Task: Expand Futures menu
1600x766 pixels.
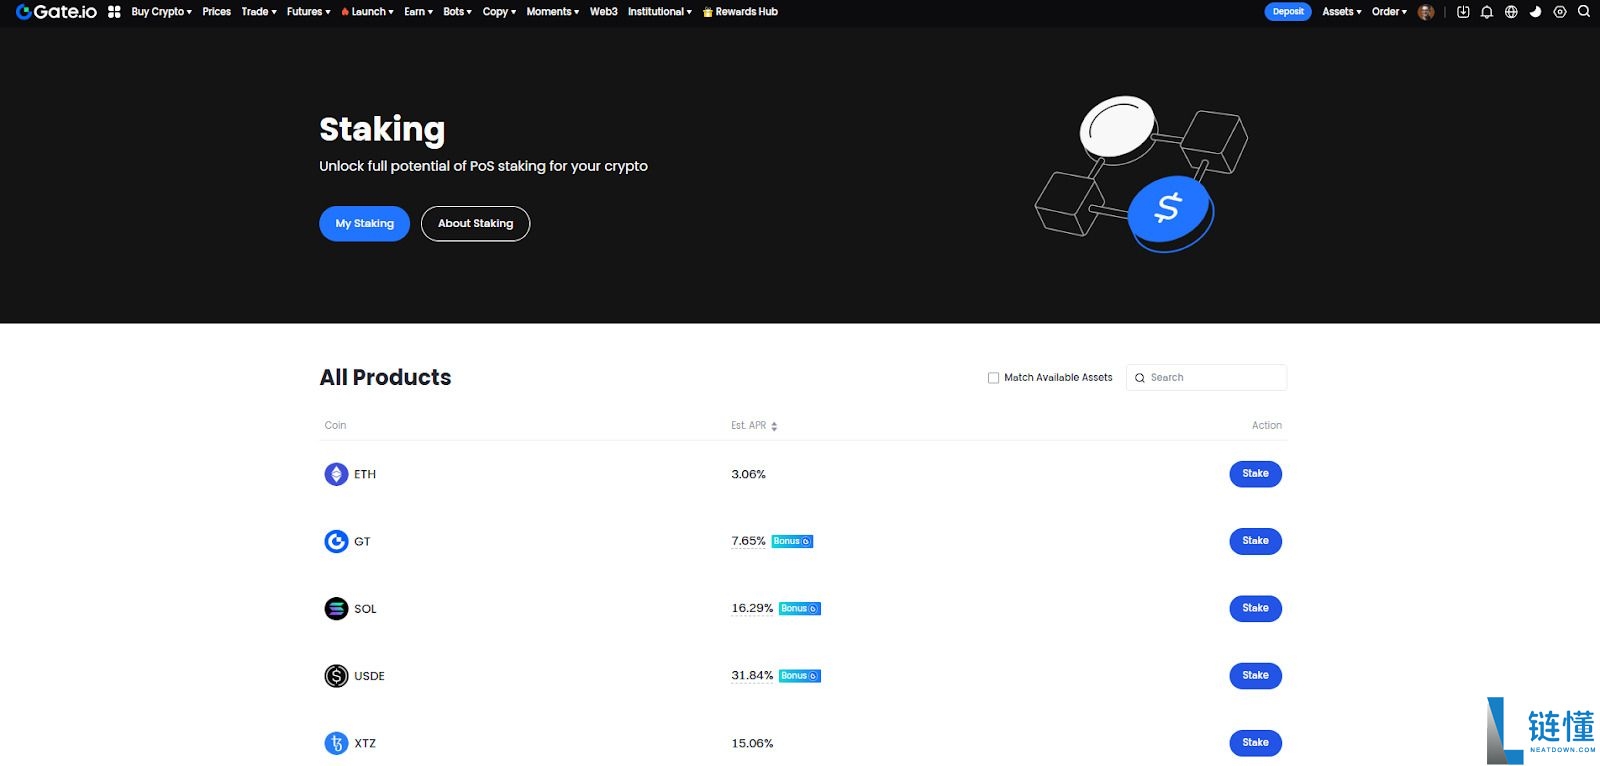Action: pos(308,12)
